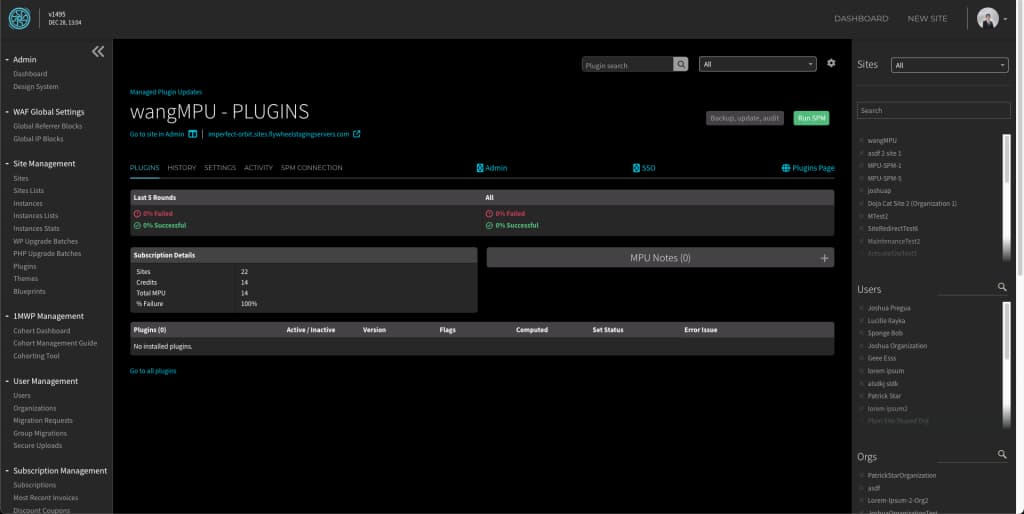Select Patrick Star in the Users list
The image size is (1024, 514).
click(x=884, y=396)
